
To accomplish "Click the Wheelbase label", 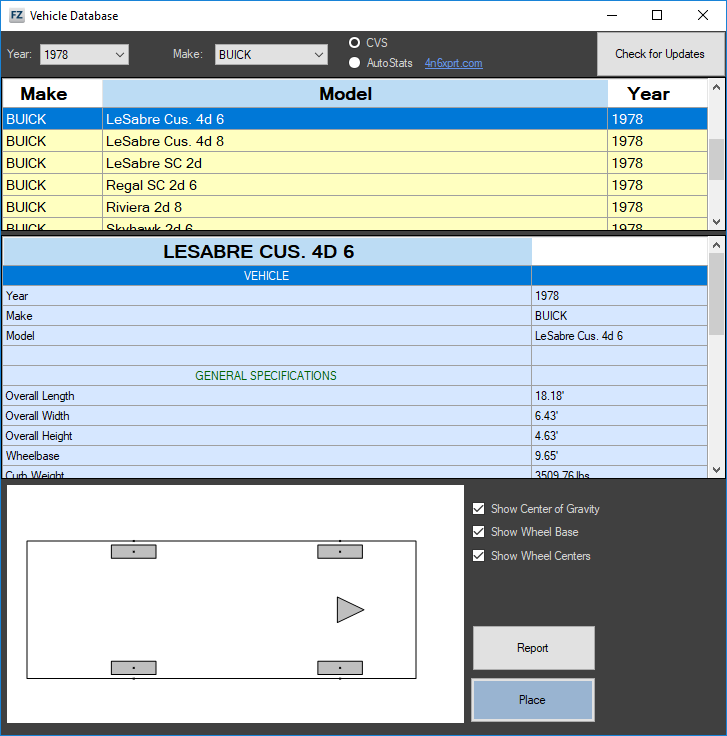I will coord(32,456).
